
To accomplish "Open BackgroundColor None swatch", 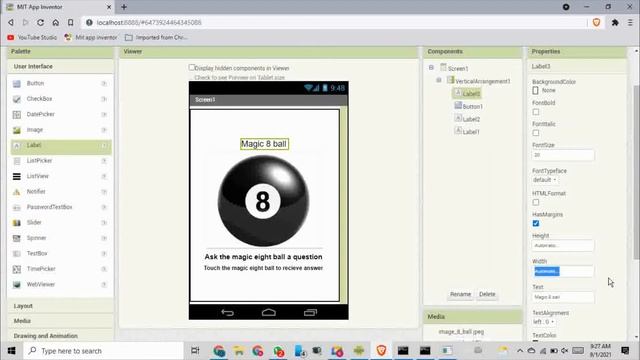I will [x=536, y=90].
